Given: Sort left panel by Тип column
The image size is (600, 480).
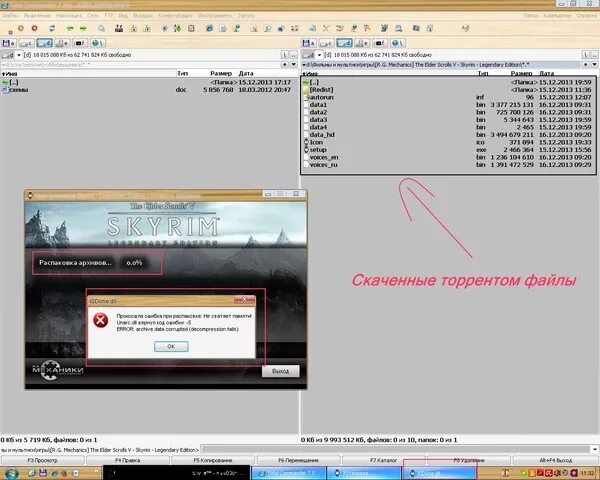Looking at the screenshot, I should (183, 73).
